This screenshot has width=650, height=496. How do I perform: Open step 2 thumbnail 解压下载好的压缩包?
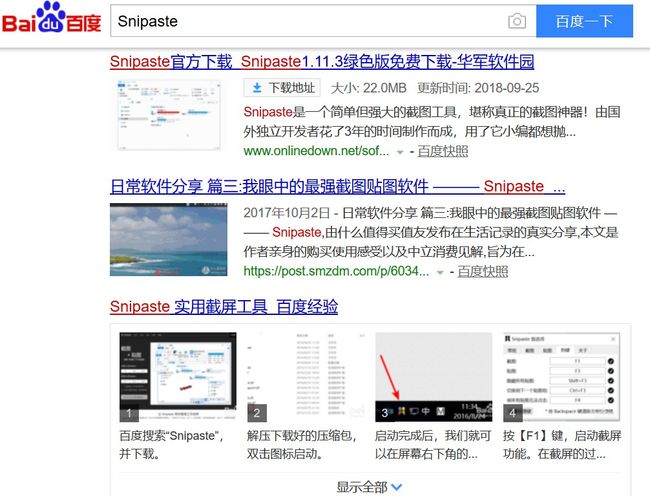click(306, 377)
